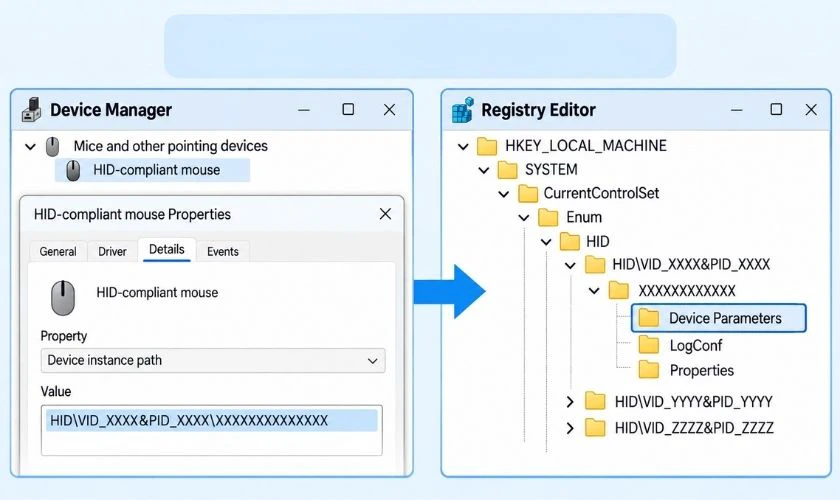Select HID-compliant mouse label in Device Manager tree
The height and width of the screenshot is (500, 840).
[156, 170]
